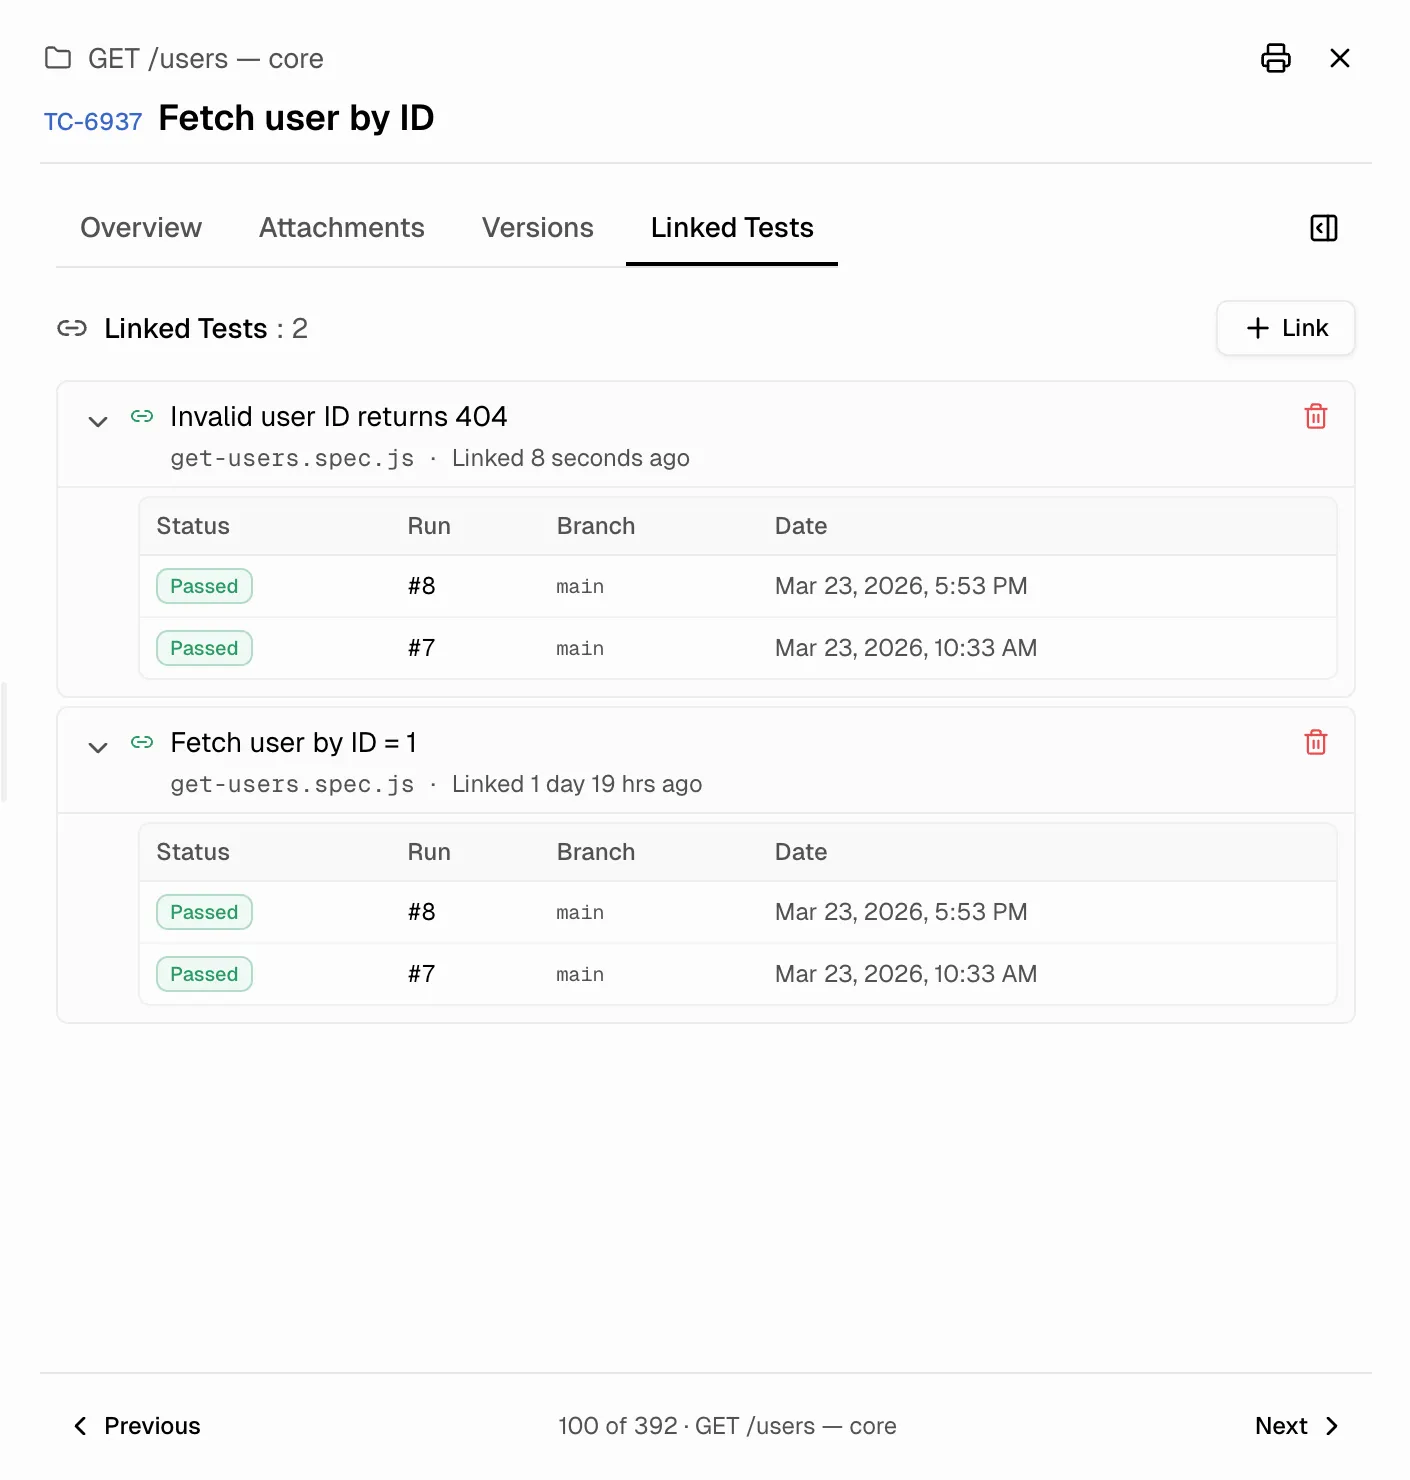This screenshot has width=1410, height=1480.
Task: Click the Passed badge under Fetch user run #7
Action: coord(204,973)
